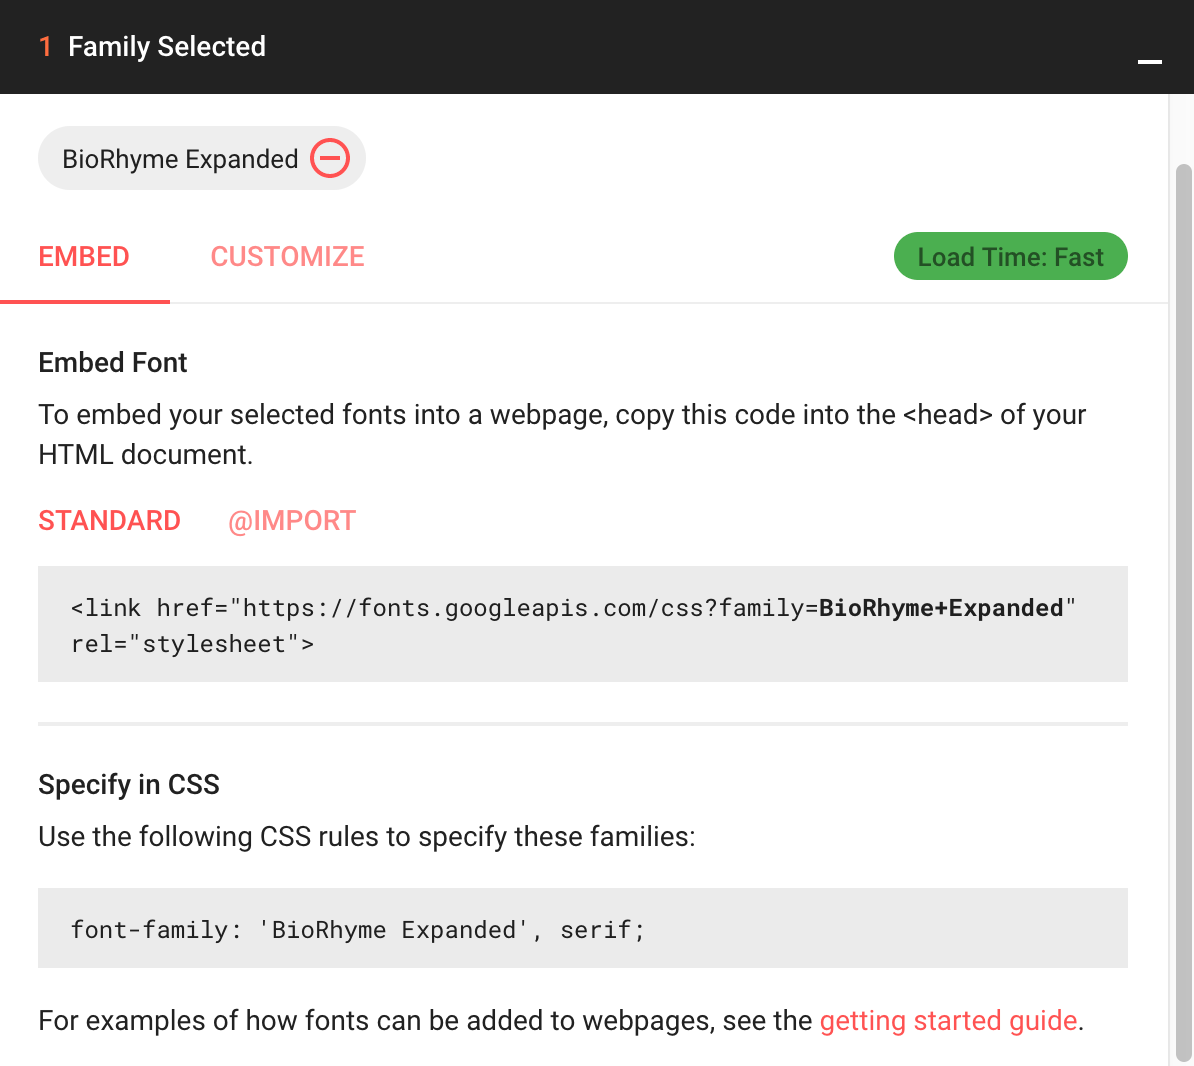Click the Specify in CSS heading
This screenshot has width=1194, height=1066.
[x=129, y=784]
